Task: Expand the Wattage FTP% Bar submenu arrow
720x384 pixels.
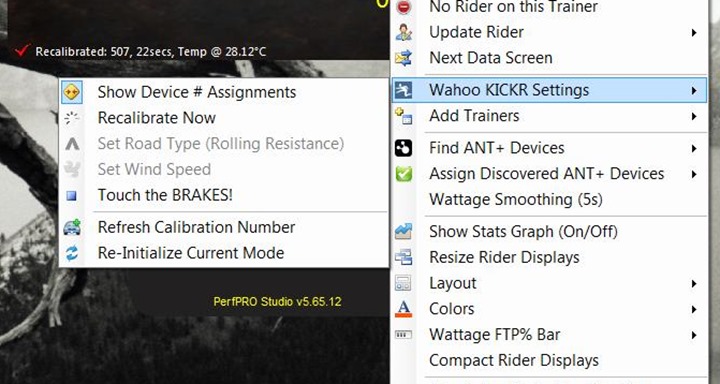Action: (694, 335)
